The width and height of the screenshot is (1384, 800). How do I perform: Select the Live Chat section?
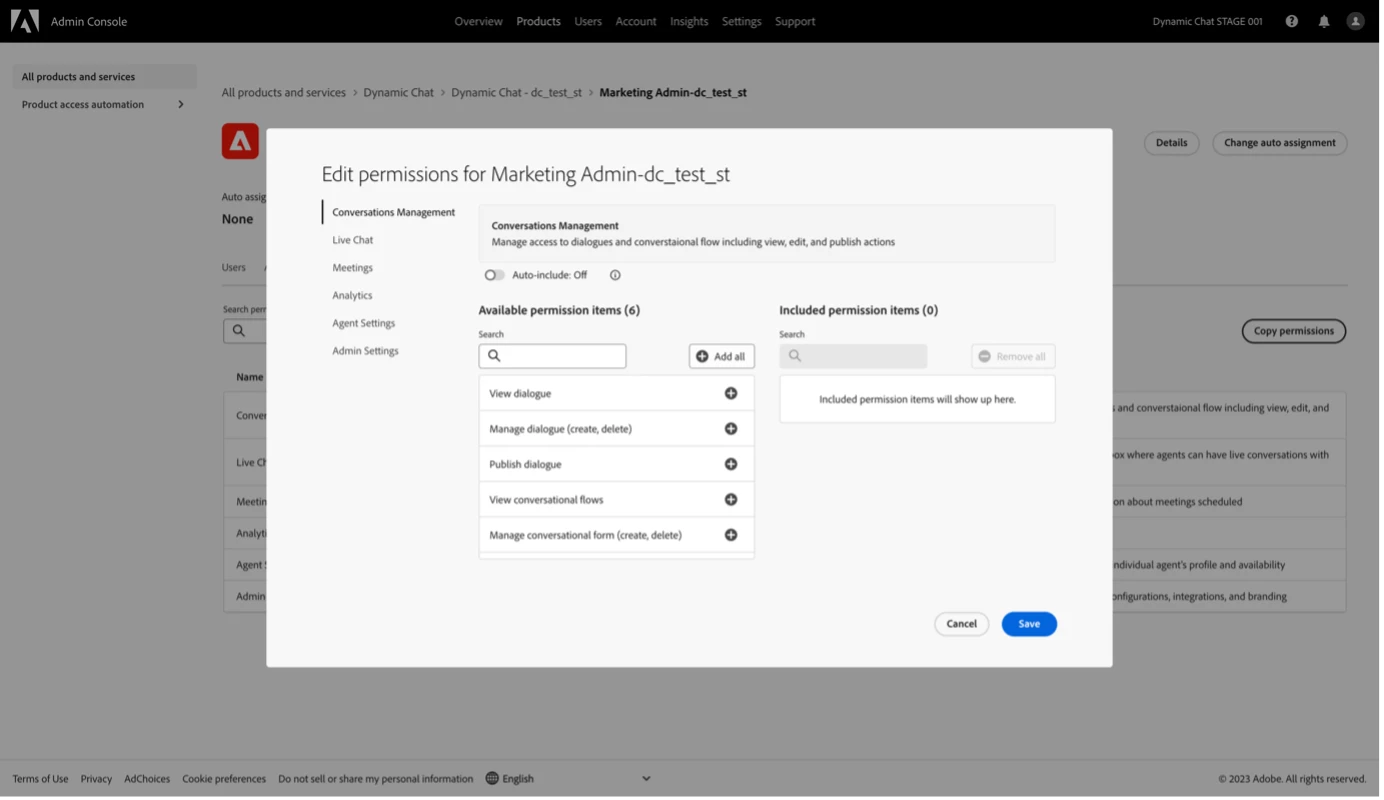click(354, 241)
